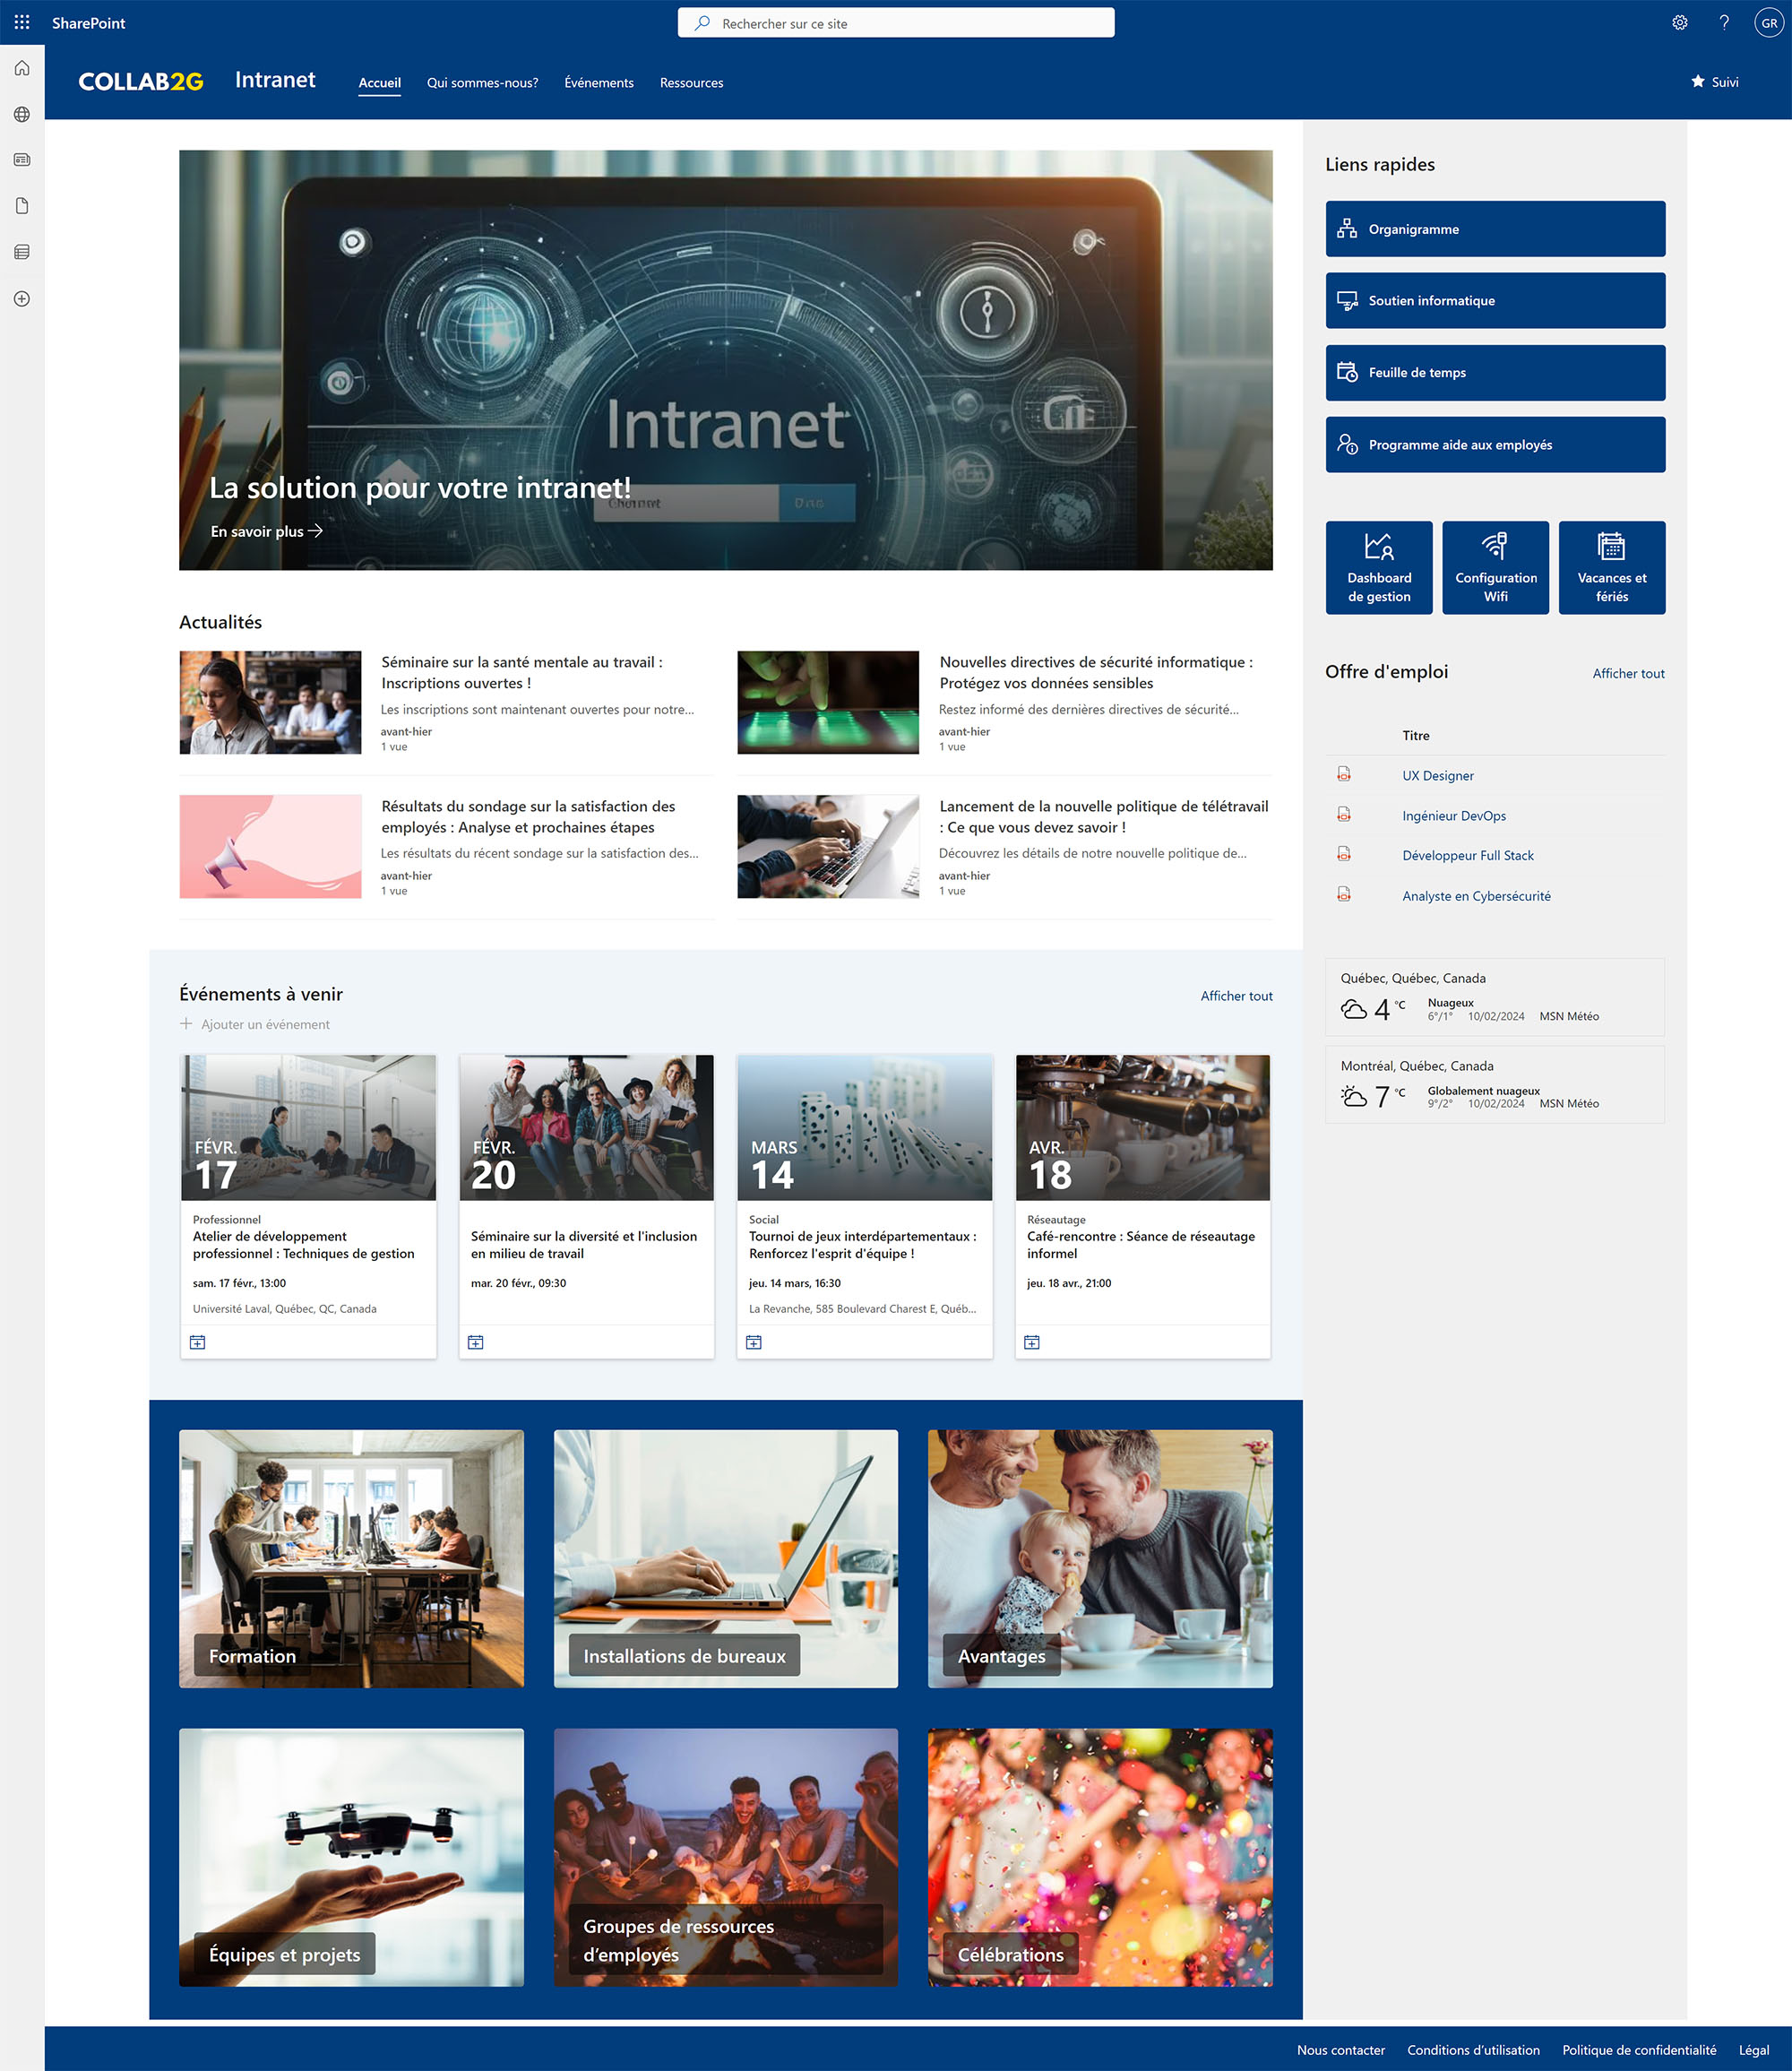Image resolution: width=1792 pixels, height=2071 pixels.
Task: Click the COLLAB2G logo
Action: [141, 82]
